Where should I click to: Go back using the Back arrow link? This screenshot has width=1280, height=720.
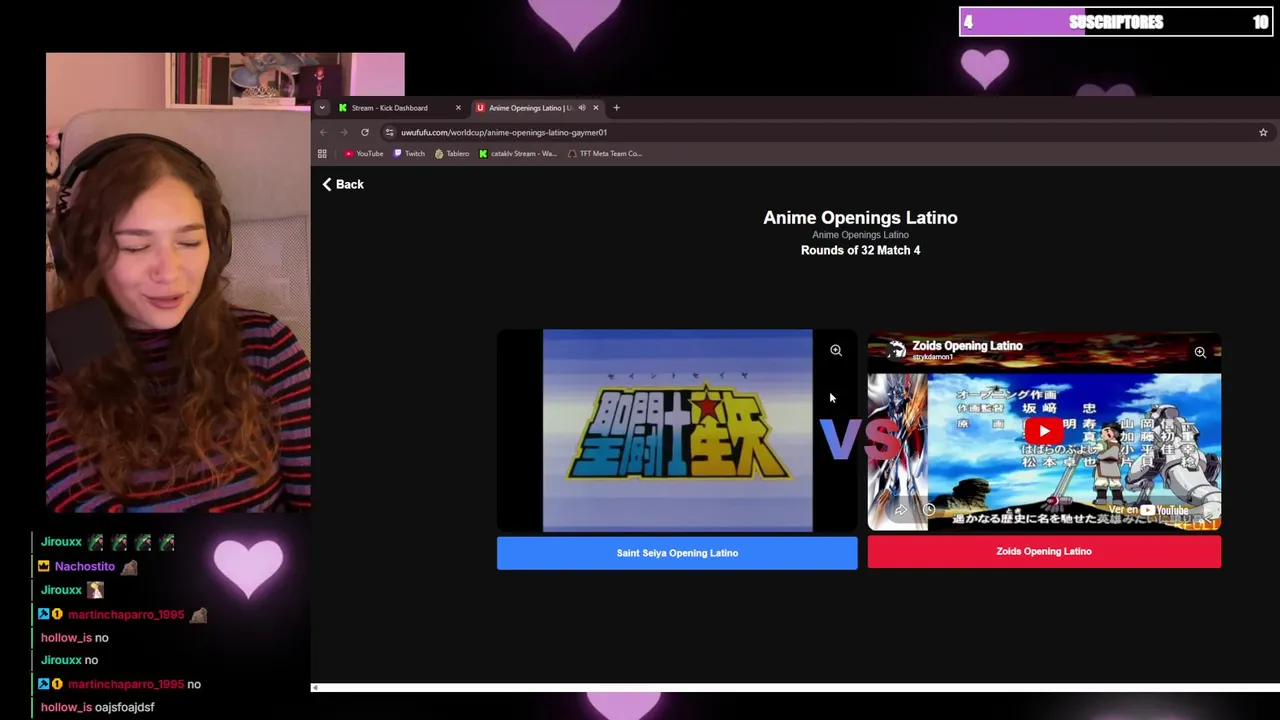point(342,184)
